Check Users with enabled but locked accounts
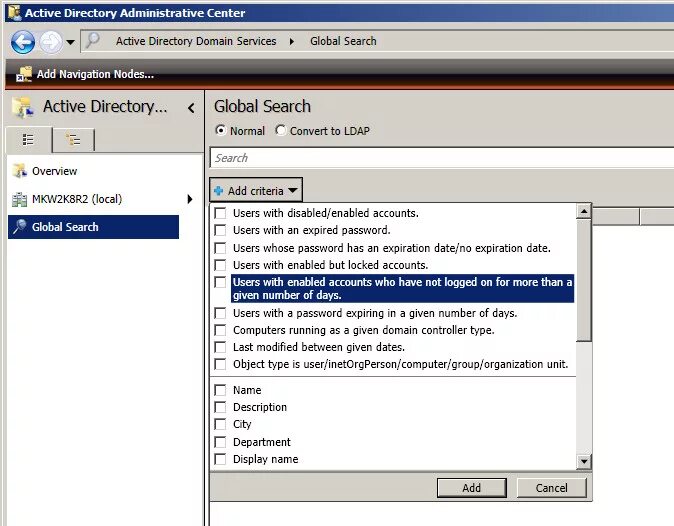674x526 pixels. [220, 265]
